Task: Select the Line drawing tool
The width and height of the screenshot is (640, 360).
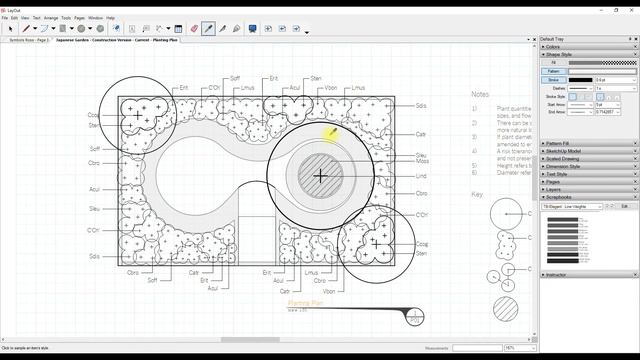Action: pos(26,29)
